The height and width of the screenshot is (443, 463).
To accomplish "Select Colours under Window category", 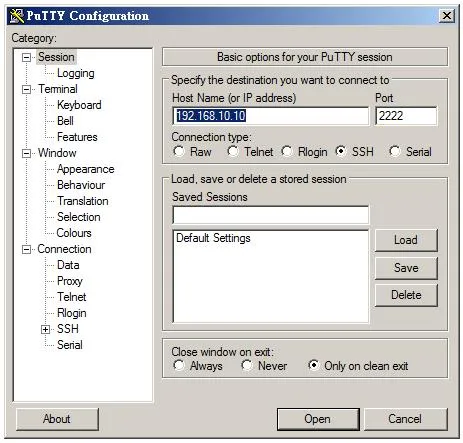I will click(x=74, y=233).
